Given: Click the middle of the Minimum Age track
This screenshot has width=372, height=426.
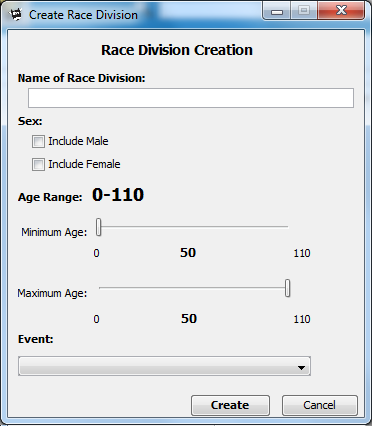Looking at the screenshot, I should 193,227.
